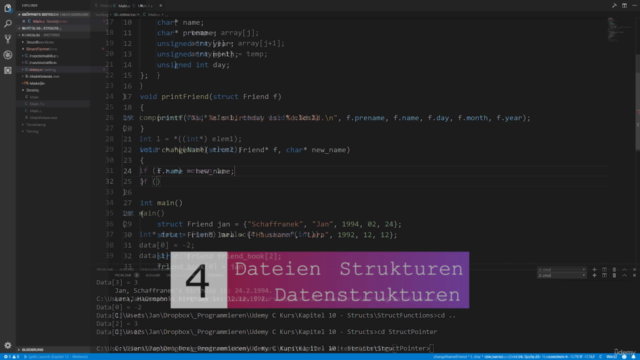Click the line 'int main()' in the editor
Viewport: 640px width, 360px height.
click(x=161, y=203)
